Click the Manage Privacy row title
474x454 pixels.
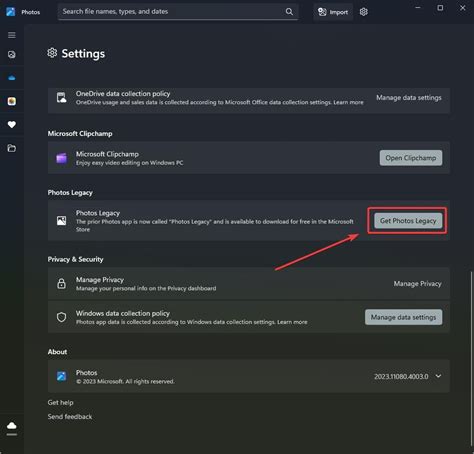point(100,280)
